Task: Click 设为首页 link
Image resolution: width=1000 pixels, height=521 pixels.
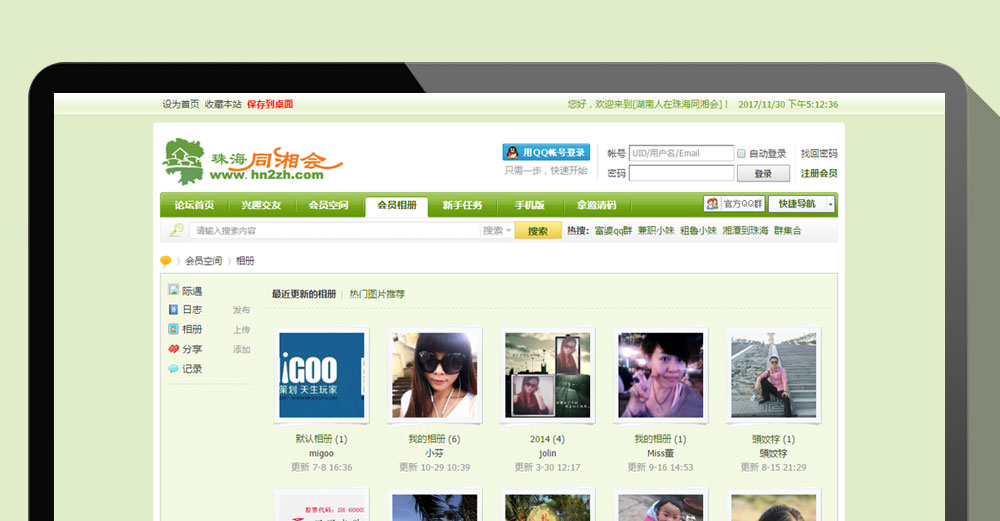Action: [180, 104]
